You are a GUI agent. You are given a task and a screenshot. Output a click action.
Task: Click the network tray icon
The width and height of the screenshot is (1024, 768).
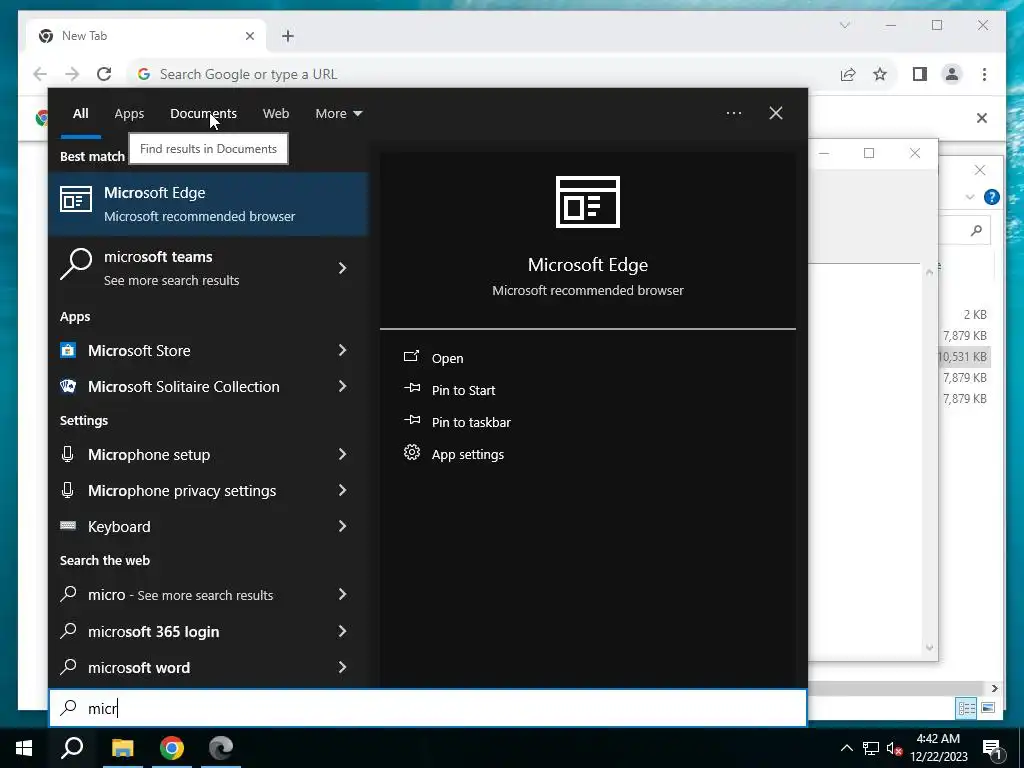[871, 748]
